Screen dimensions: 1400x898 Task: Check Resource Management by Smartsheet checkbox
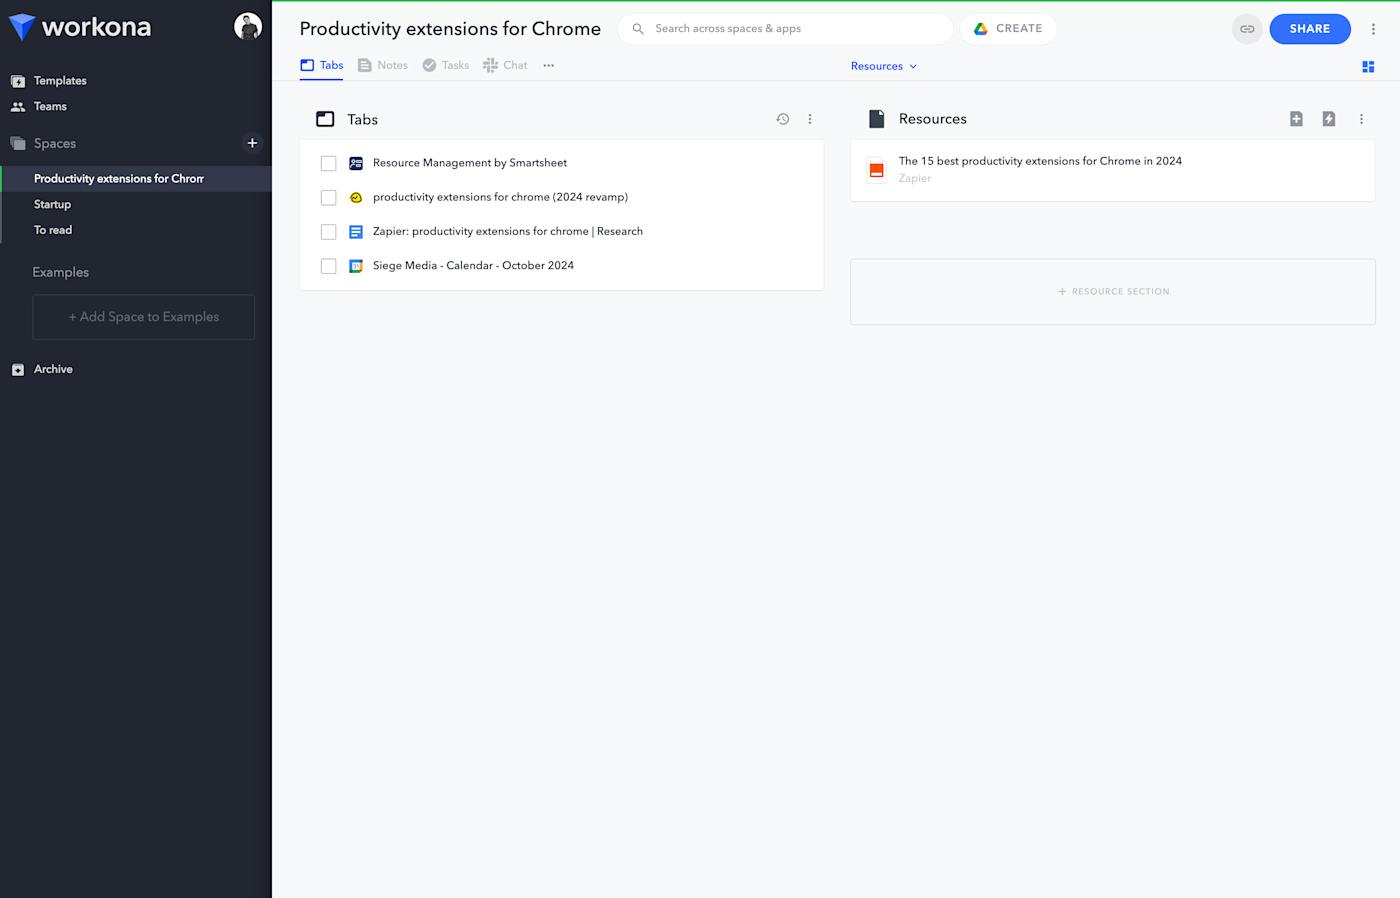pyautogui.click(x=328, y=163)
